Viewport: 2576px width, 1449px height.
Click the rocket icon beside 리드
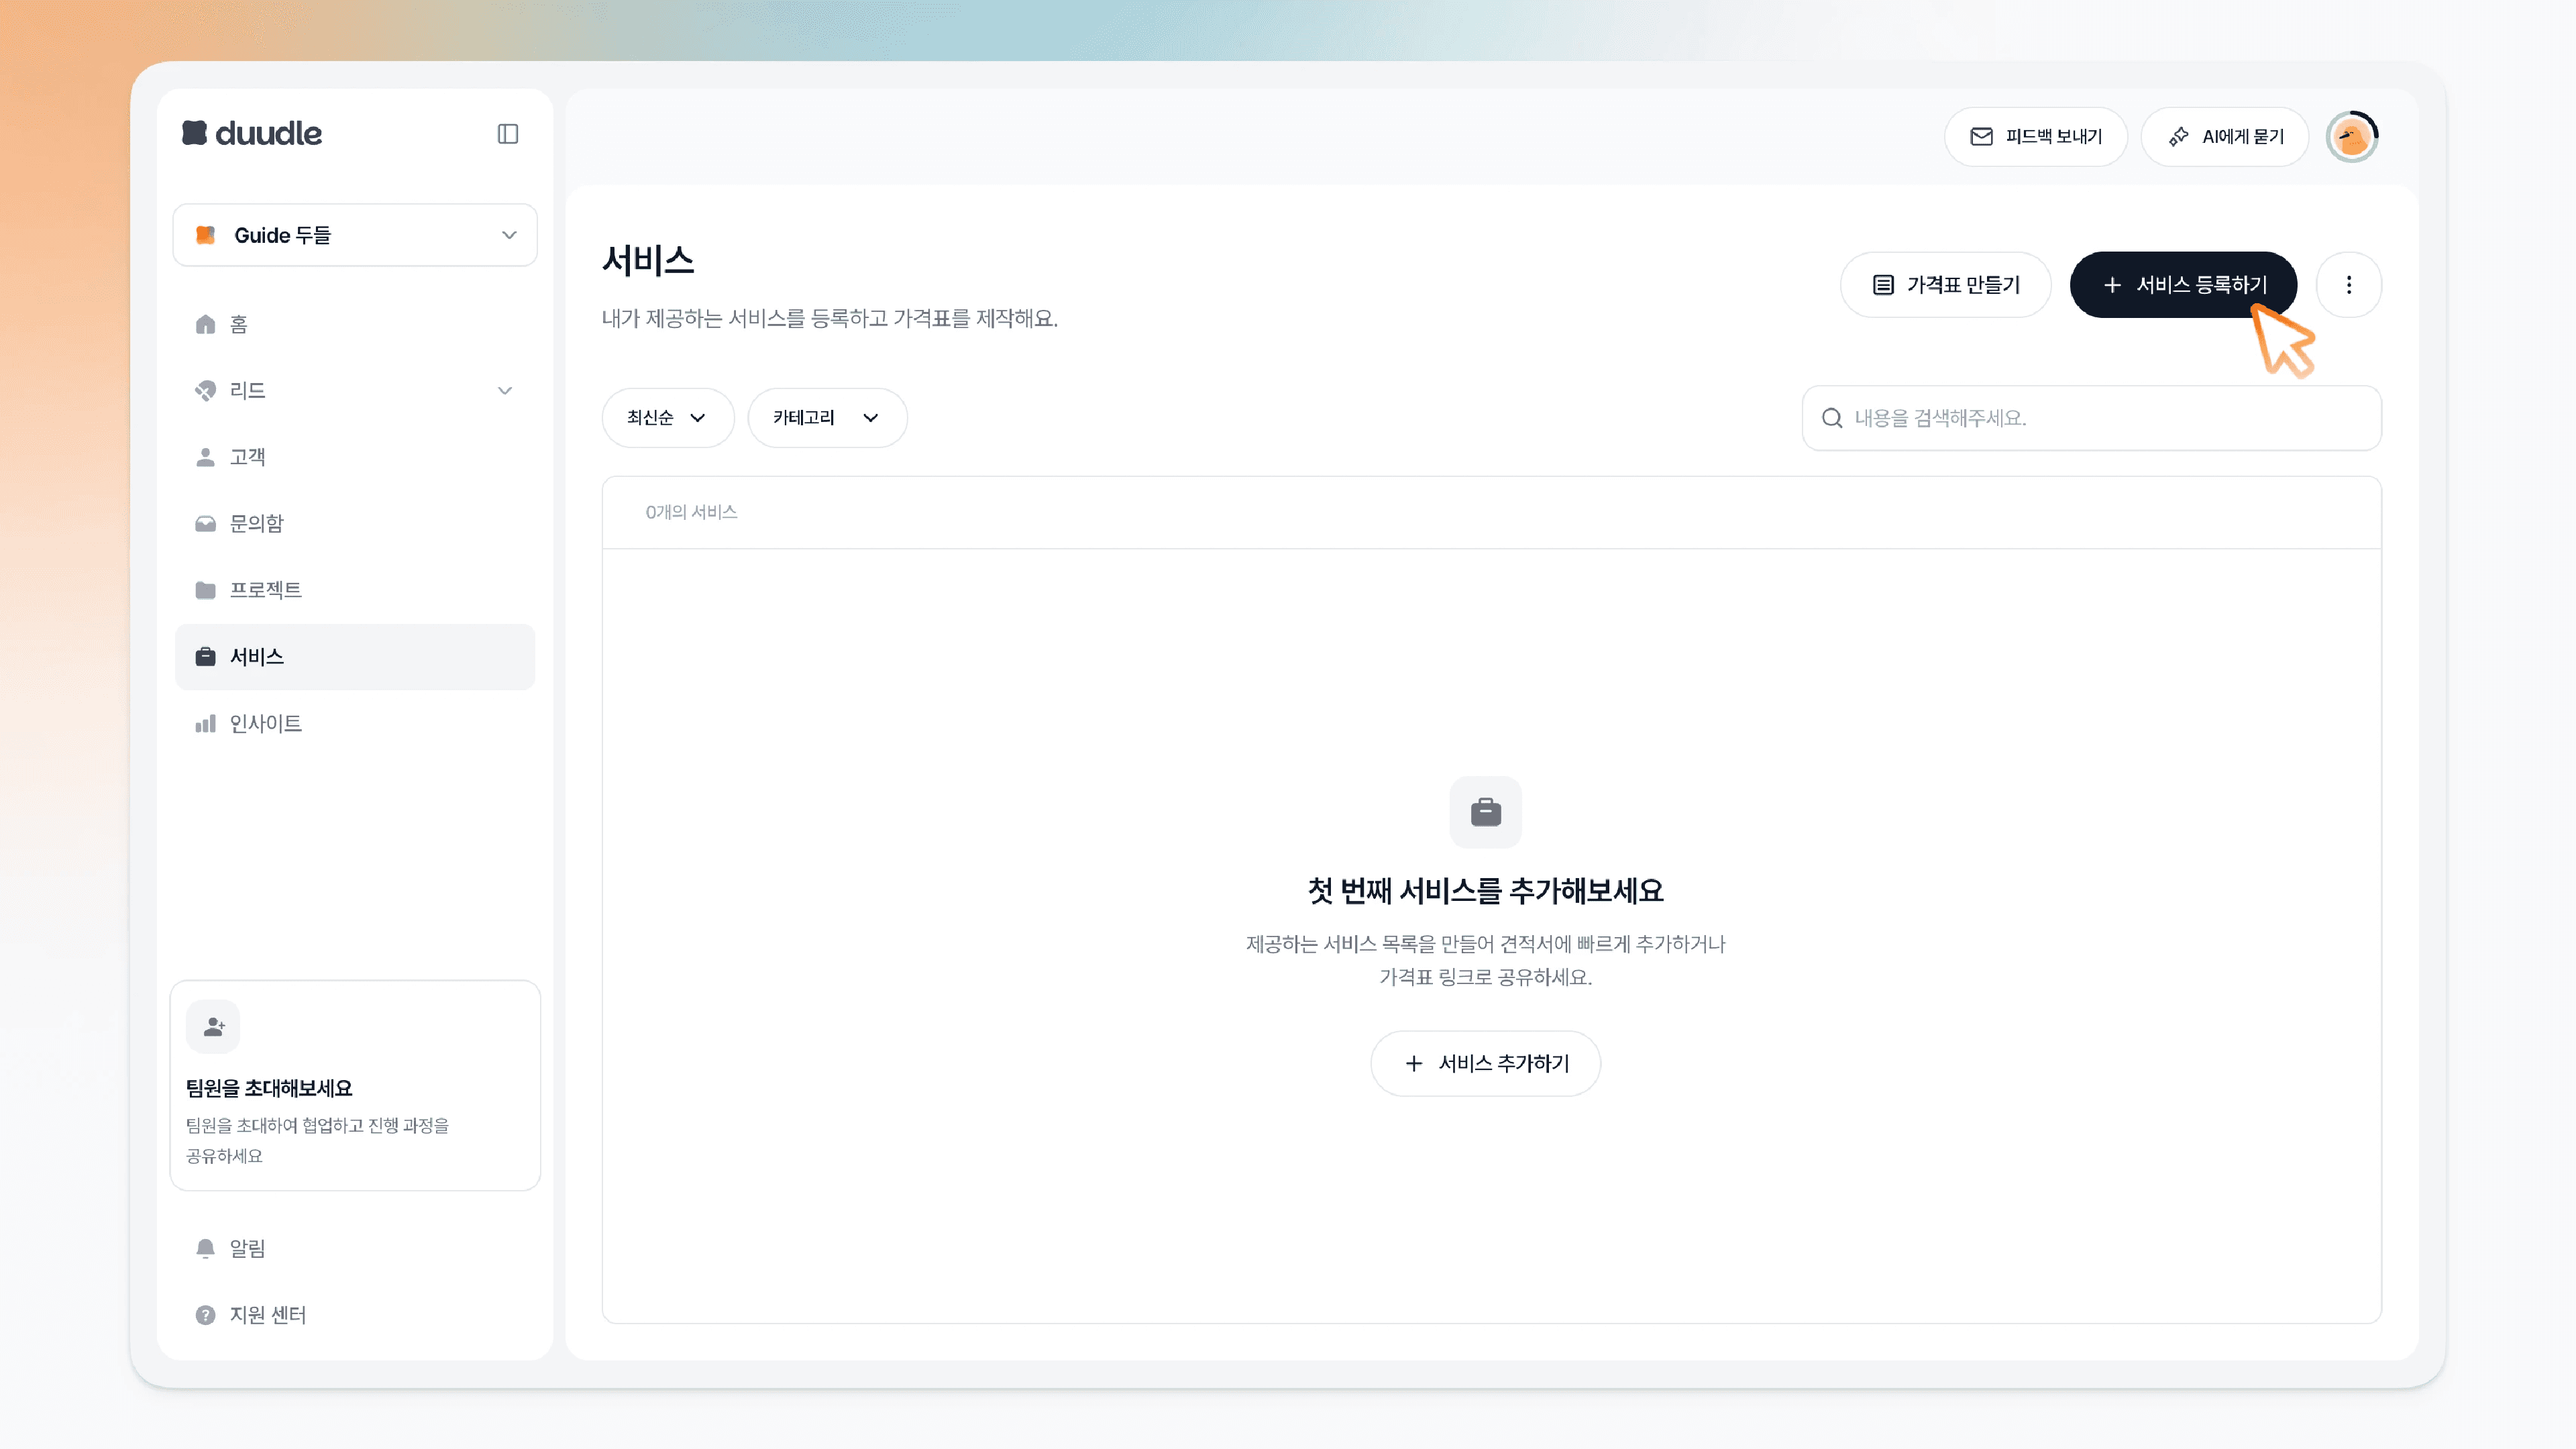[205, 390]
